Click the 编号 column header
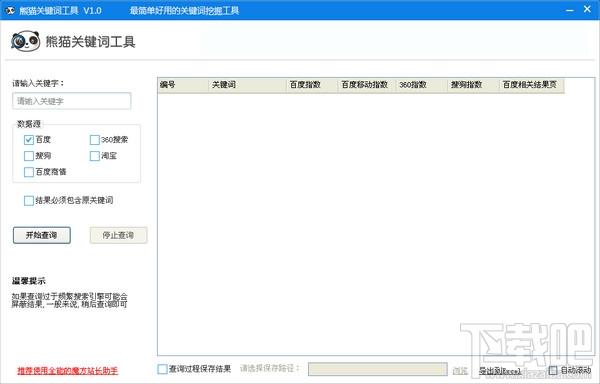This screenshot has height=384, width=600. (183, 85)
